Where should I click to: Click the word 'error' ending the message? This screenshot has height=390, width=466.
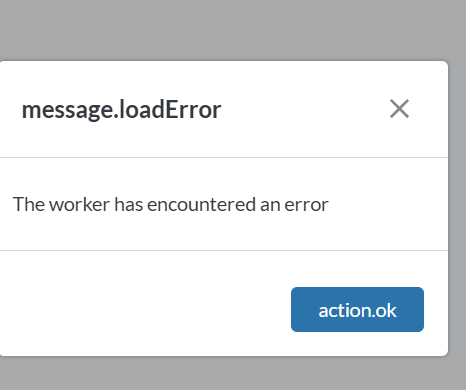(306, 204)
